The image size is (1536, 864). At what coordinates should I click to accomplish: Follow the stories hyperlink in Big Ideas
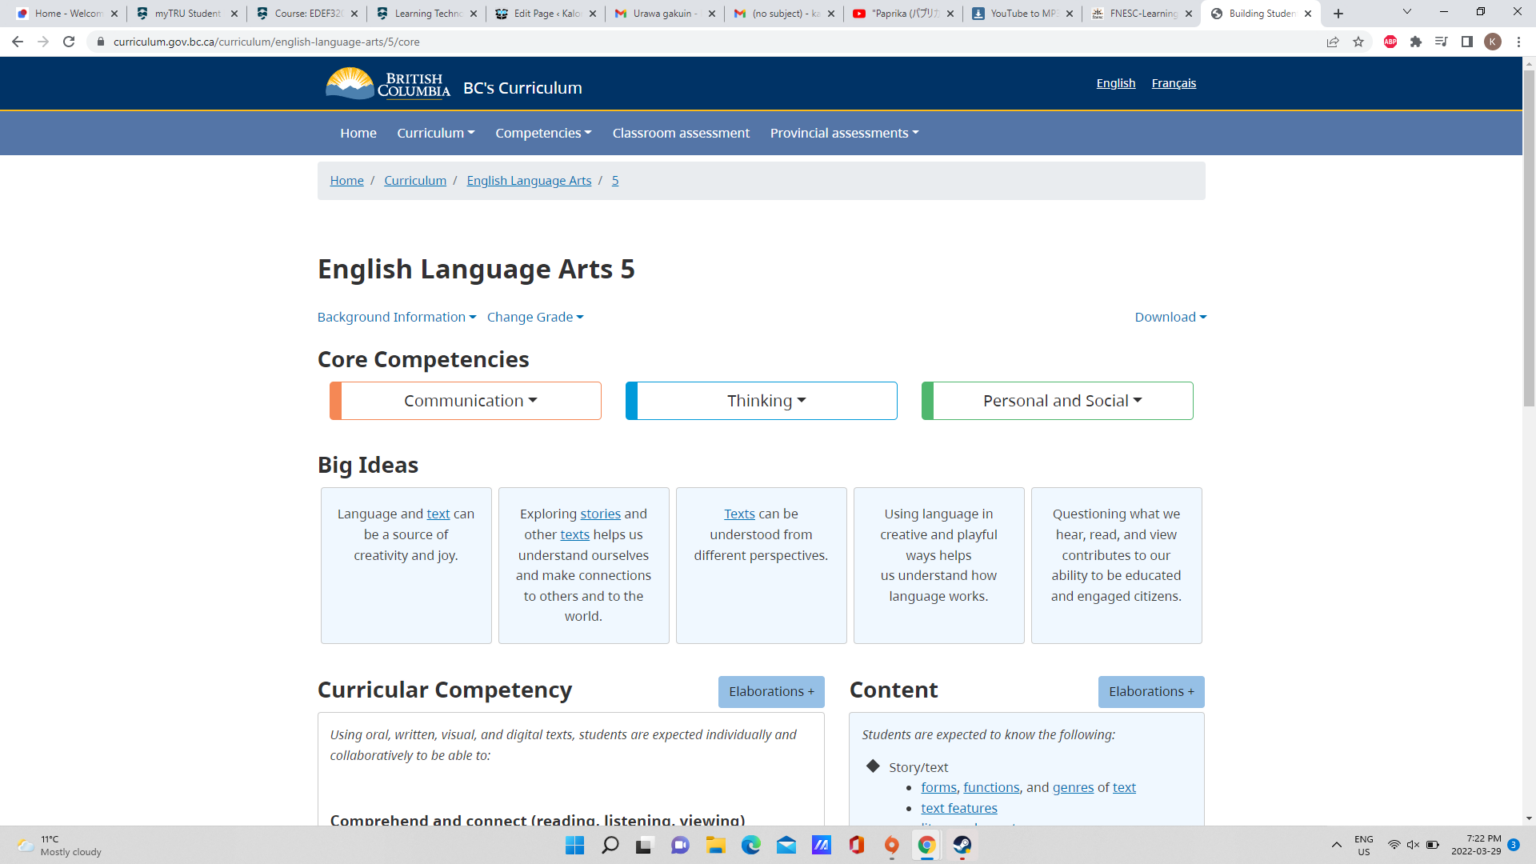(600, 513)
